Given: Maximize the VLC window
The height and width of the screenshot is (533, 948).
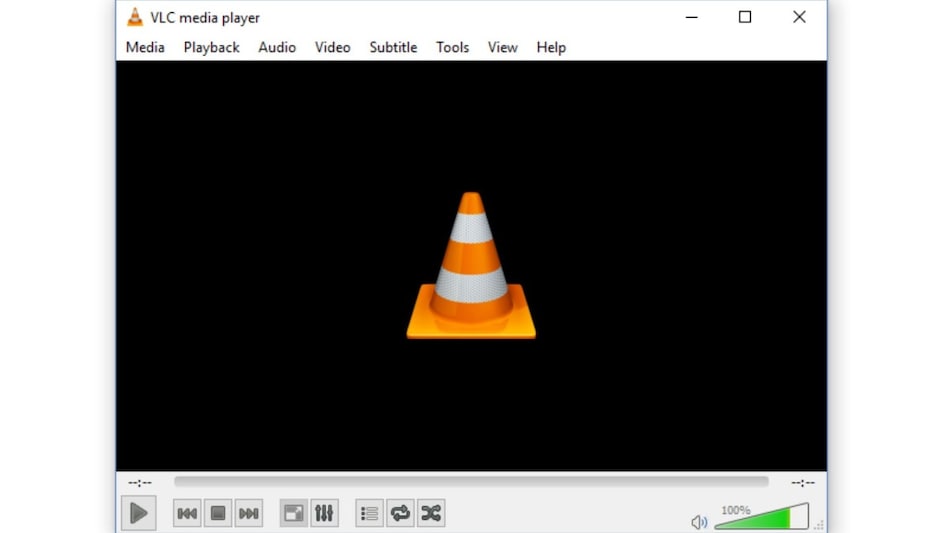Looking at the screenshot, I should click(745, 17).
